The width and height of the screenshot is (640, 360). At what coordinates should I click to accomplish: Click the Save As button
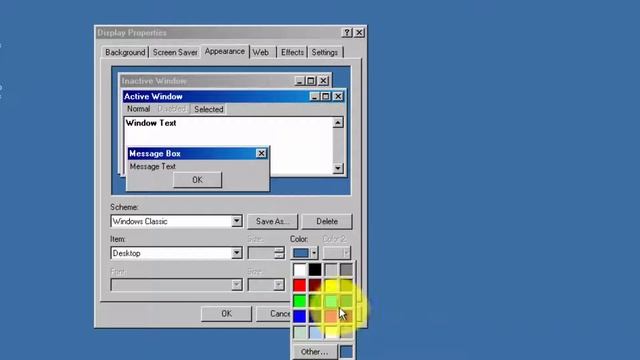click(x=272, y=221)
